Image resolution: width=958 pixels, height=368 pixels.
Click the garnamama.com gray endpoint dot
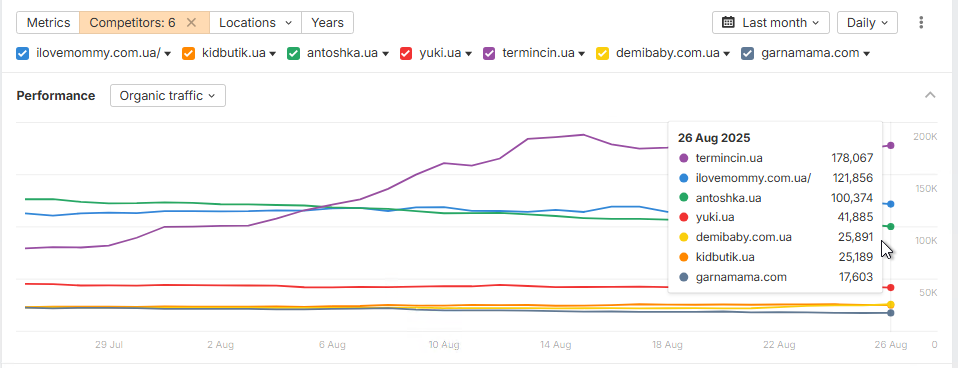891,313
